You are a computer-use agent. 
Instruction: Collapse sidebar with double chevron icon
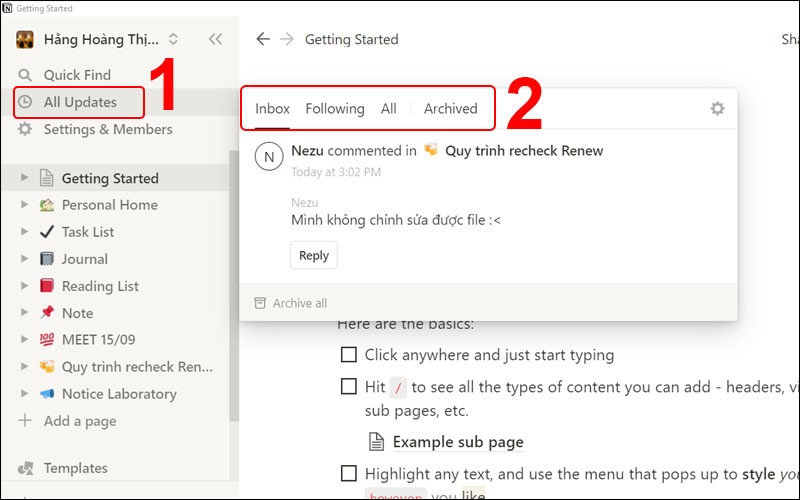(215, 39)
